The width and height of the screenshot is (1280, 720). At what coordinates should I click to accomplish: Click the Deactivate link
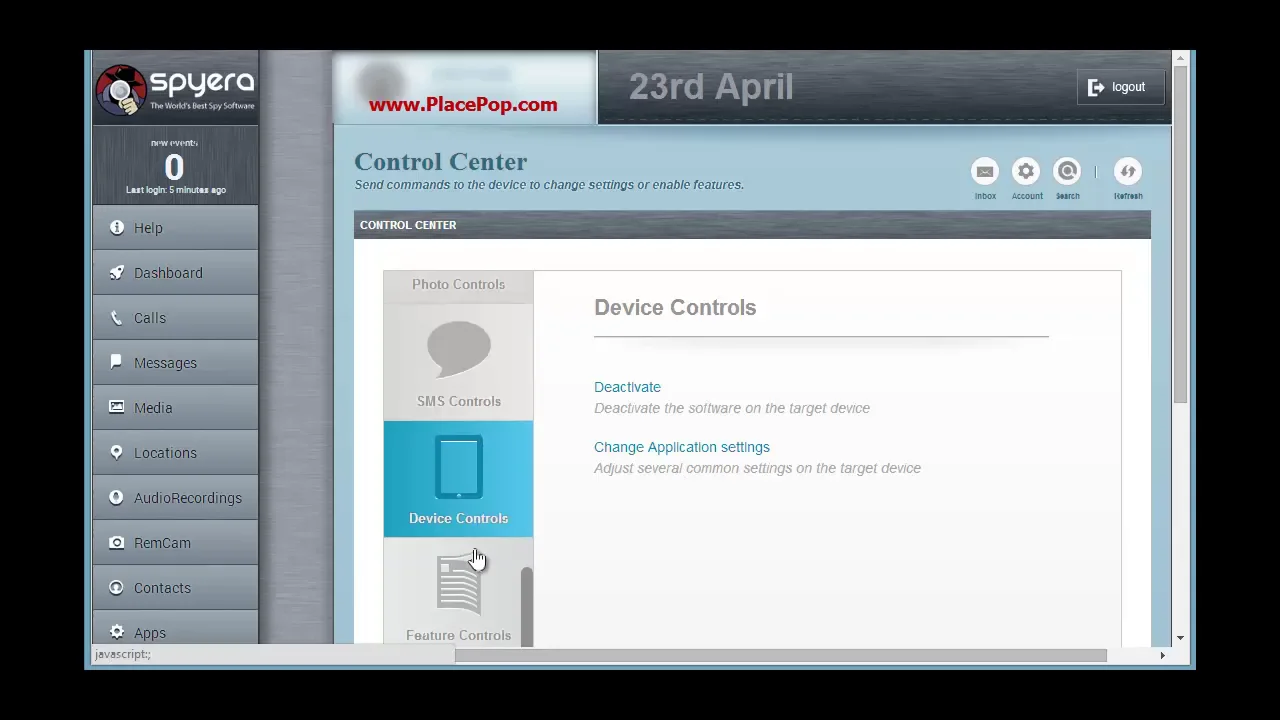point(627,387)
